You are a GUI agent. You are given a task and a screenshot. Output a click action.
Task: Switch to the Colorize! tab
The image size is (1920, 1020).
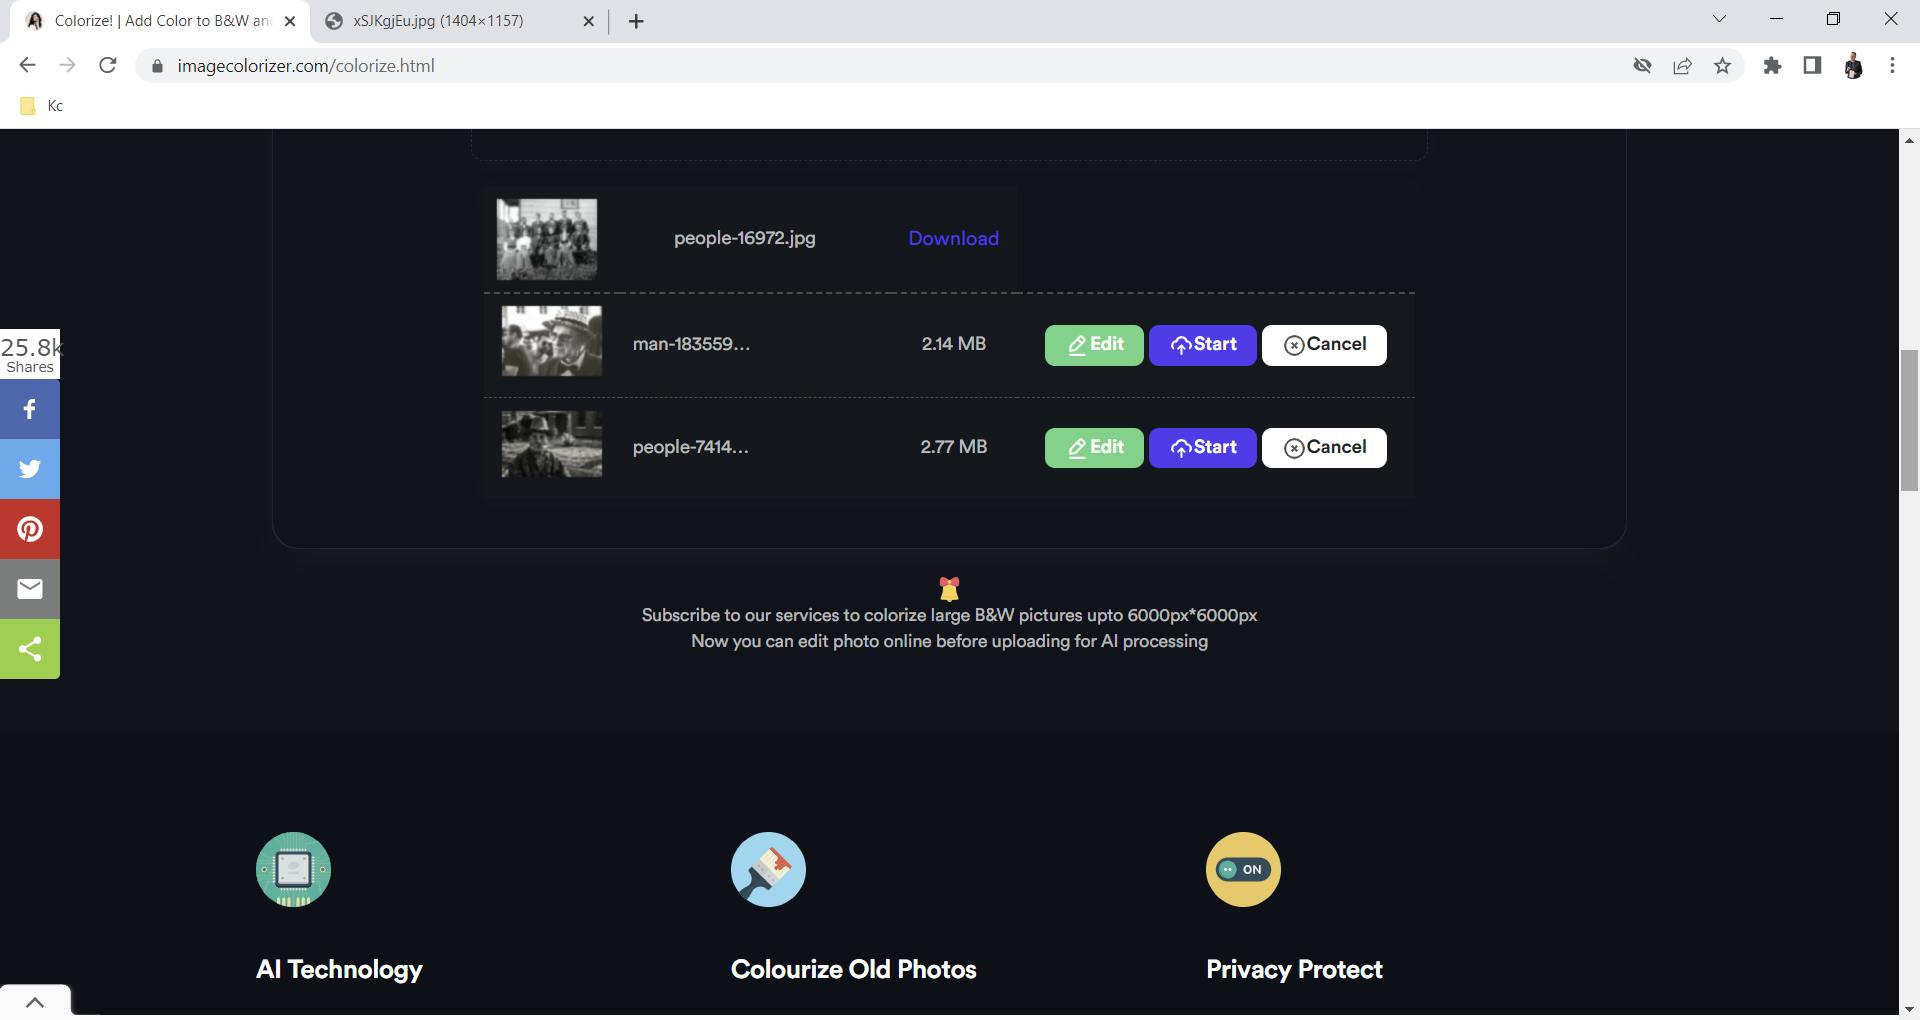point(160,21)
